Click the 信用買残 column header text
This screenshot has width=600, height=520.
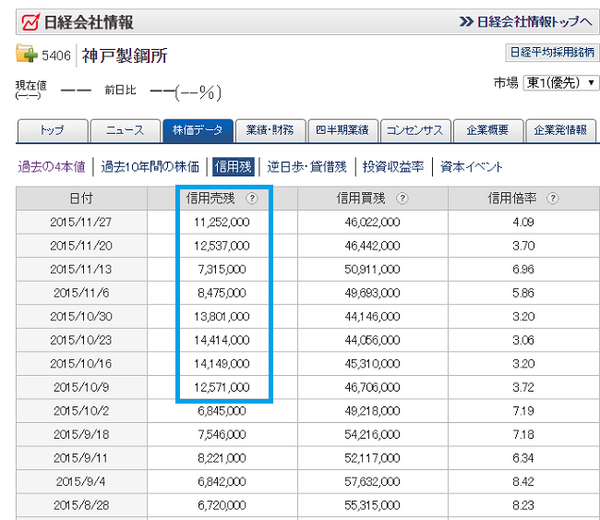point(360,198)
